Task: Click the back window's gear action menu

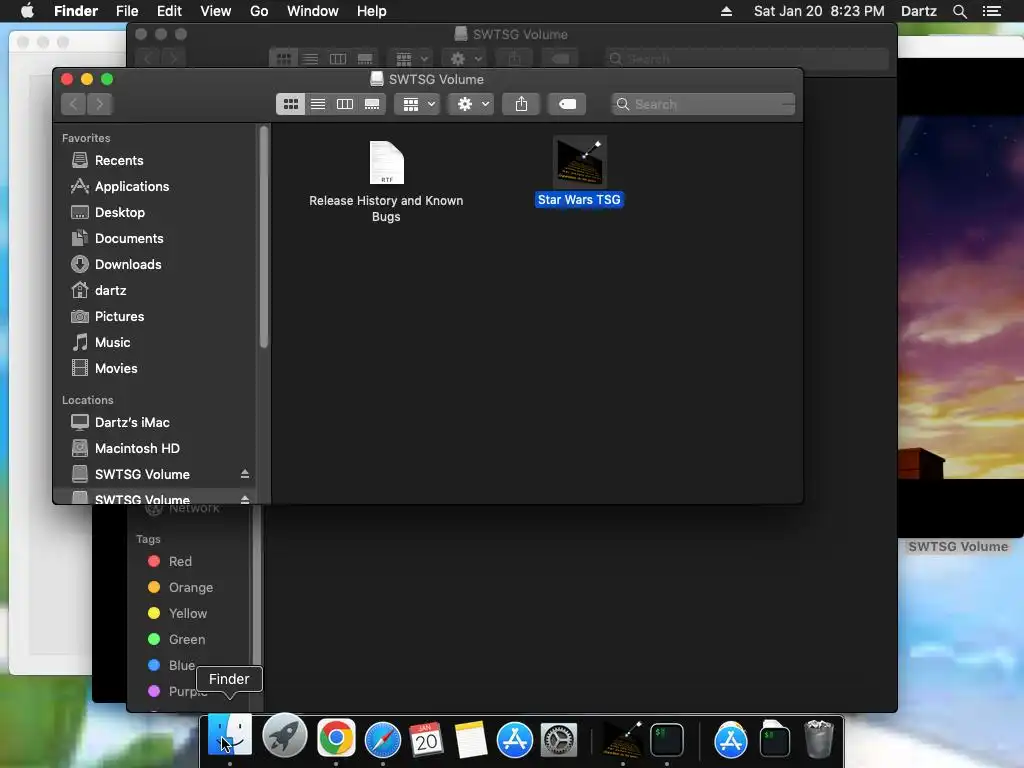Action: point(466,59)
